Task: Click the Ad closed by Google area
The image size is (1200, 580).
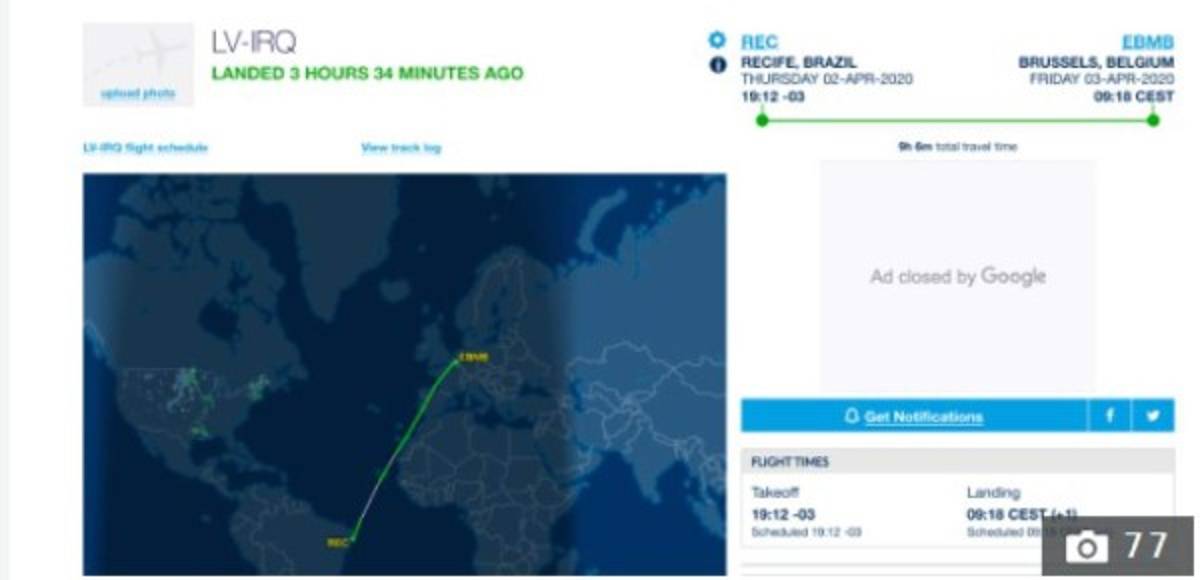Action: pyautogui.click(x=957, y=276)
